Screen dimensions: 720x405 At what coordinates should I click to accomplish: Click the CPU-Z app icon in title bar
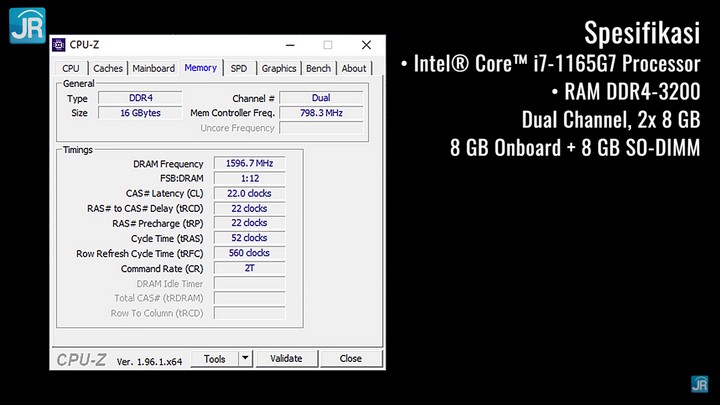click(x=59, y=45)
